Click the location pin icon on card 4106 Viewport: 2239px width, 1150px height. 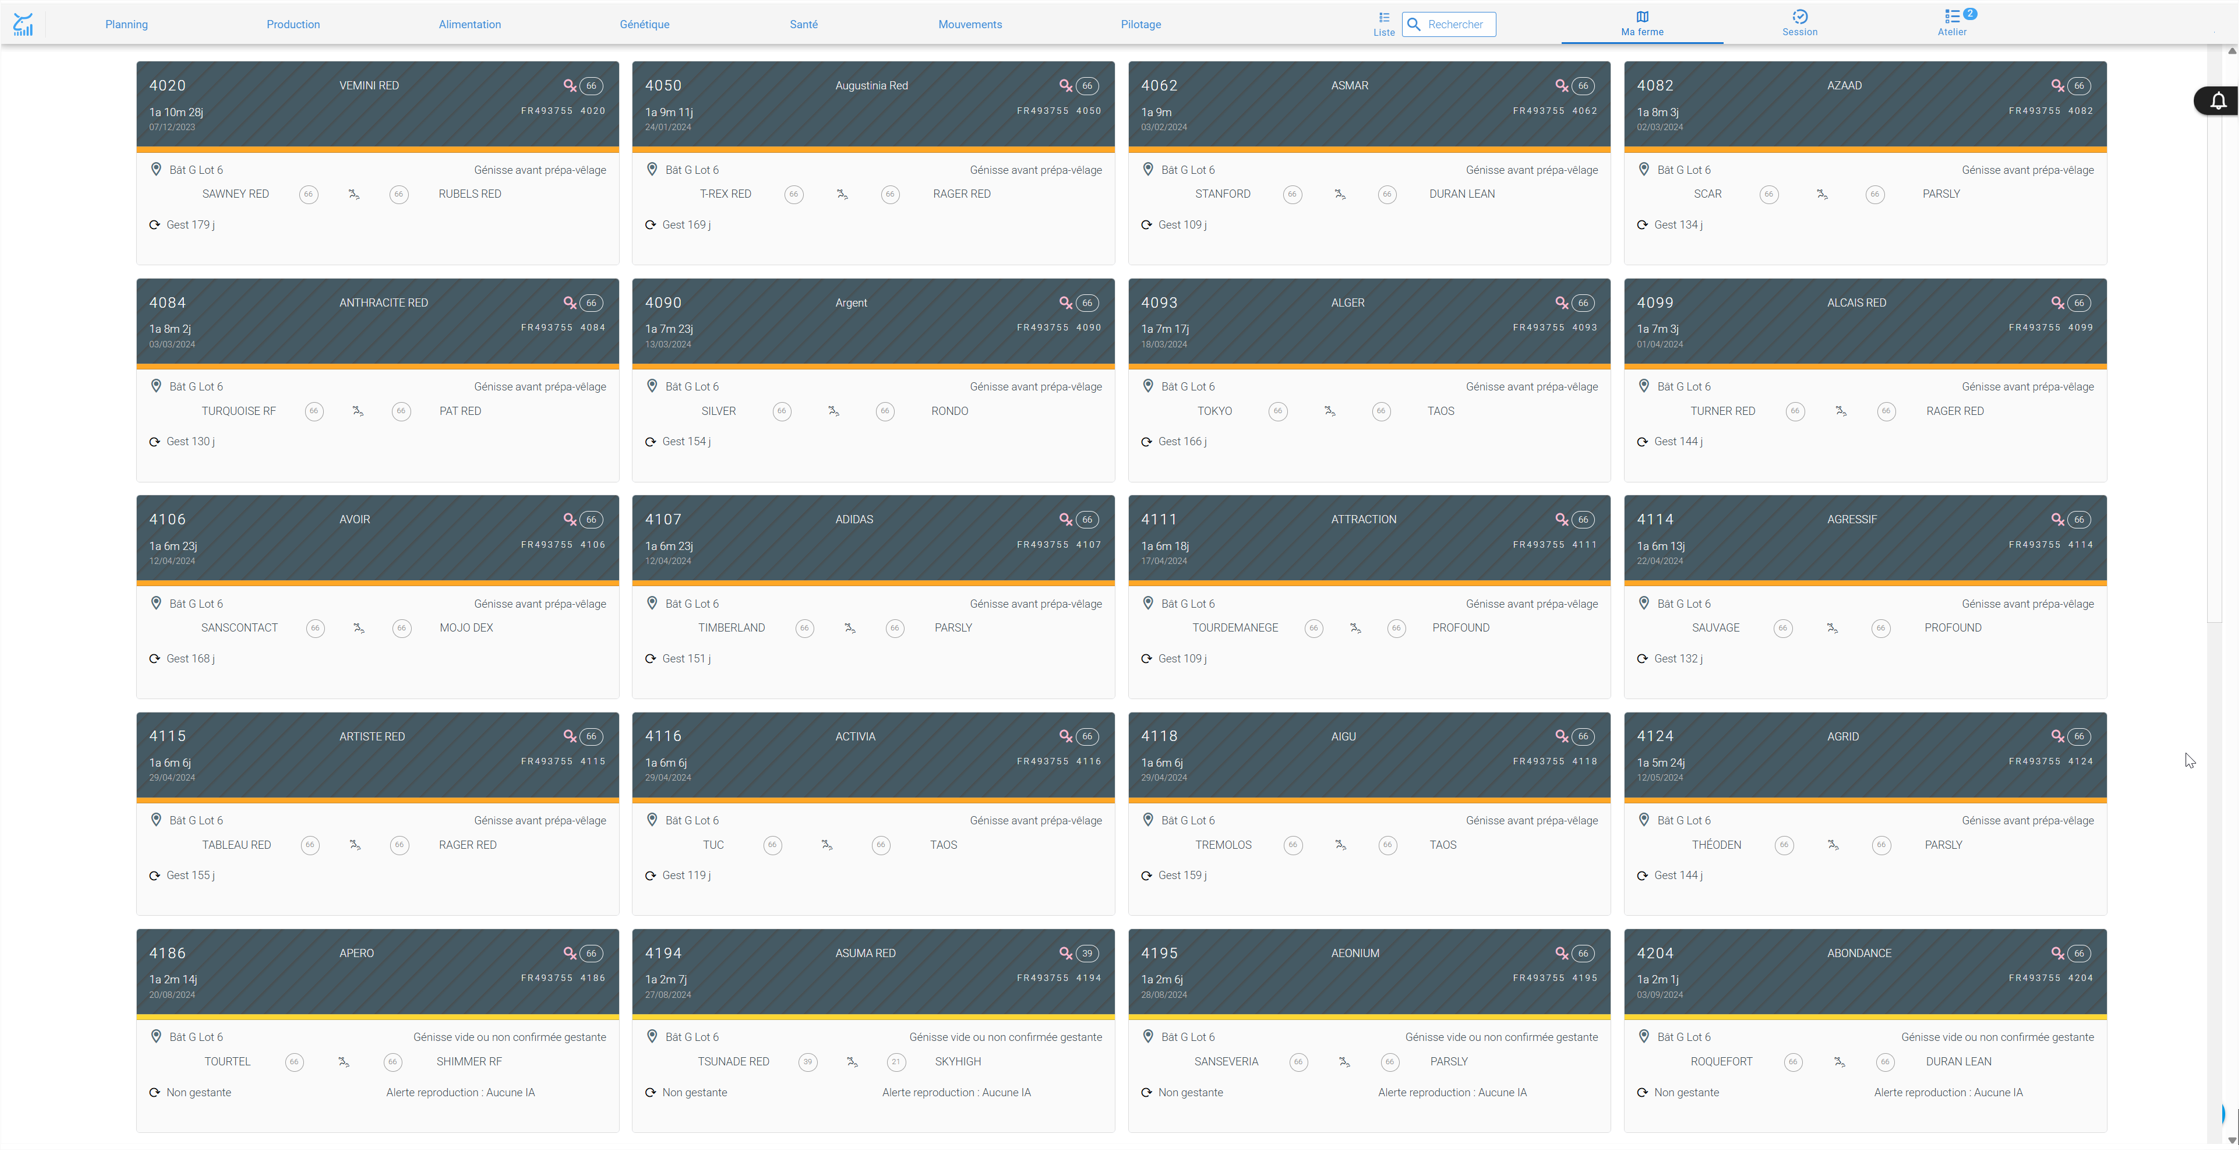[x=156, y=604]
